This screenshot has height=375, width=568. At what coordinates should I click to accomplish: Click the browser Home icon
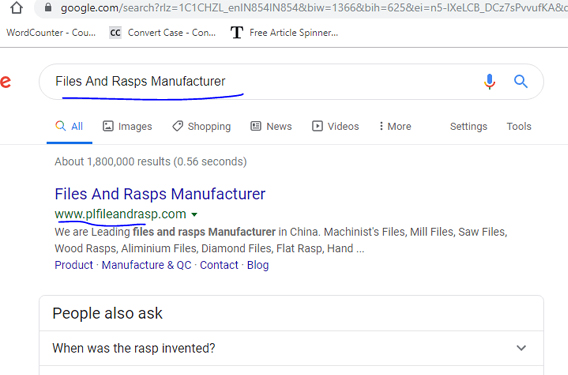[16, 7]
